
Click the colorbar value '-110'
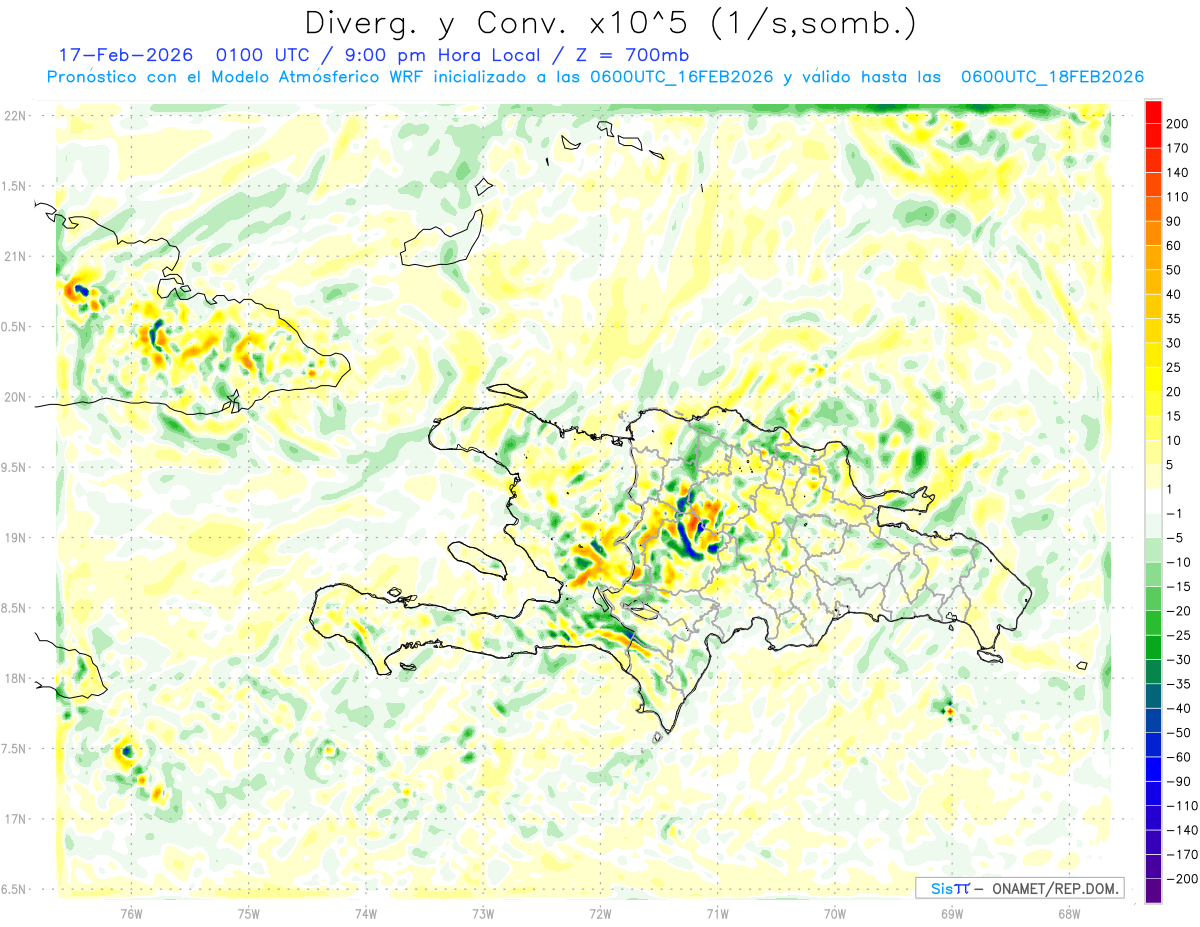[1182, 806]
